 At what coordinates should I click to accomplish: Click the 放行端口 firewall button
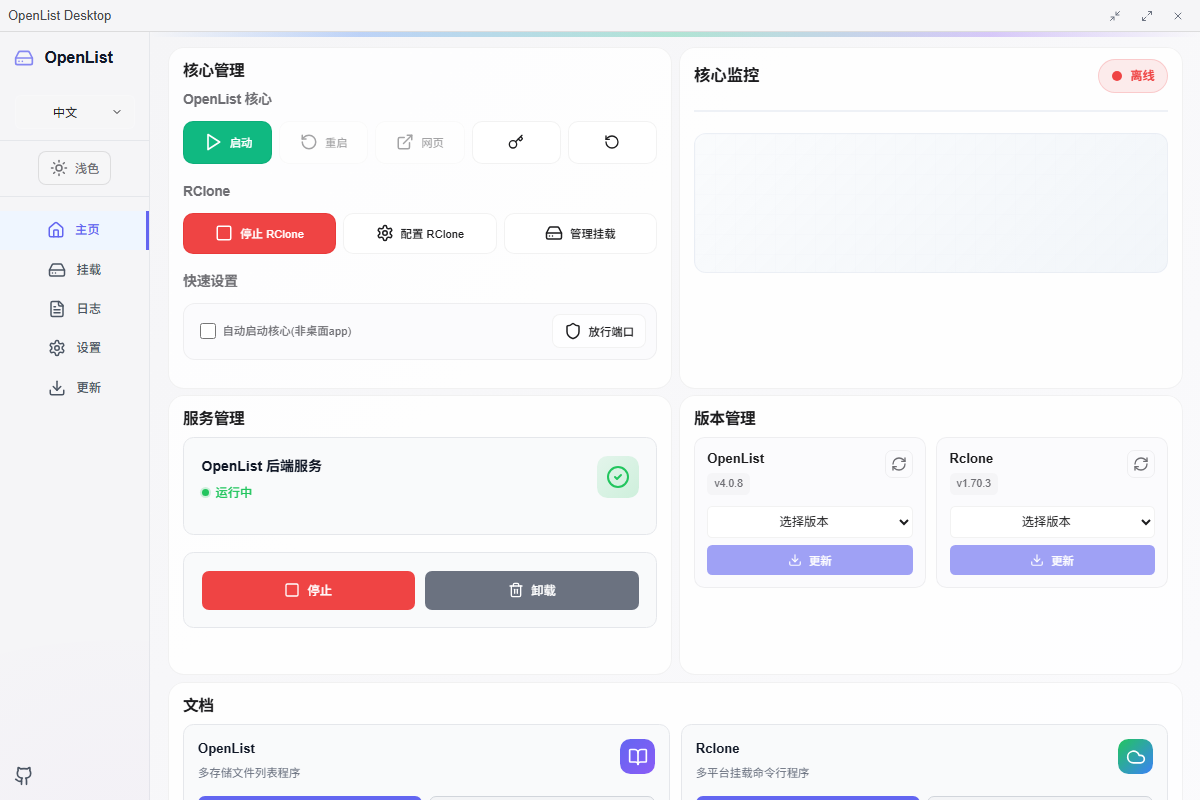point(599,331)
